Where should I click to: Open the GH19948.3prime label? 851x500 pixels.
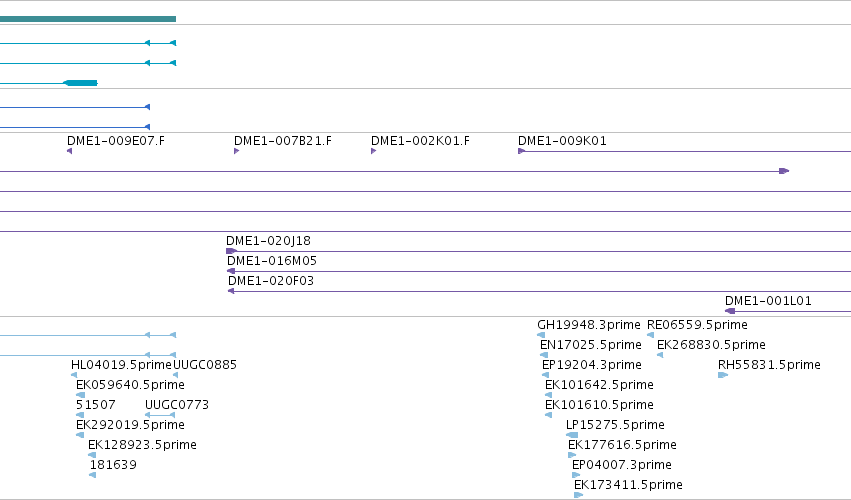589,325
